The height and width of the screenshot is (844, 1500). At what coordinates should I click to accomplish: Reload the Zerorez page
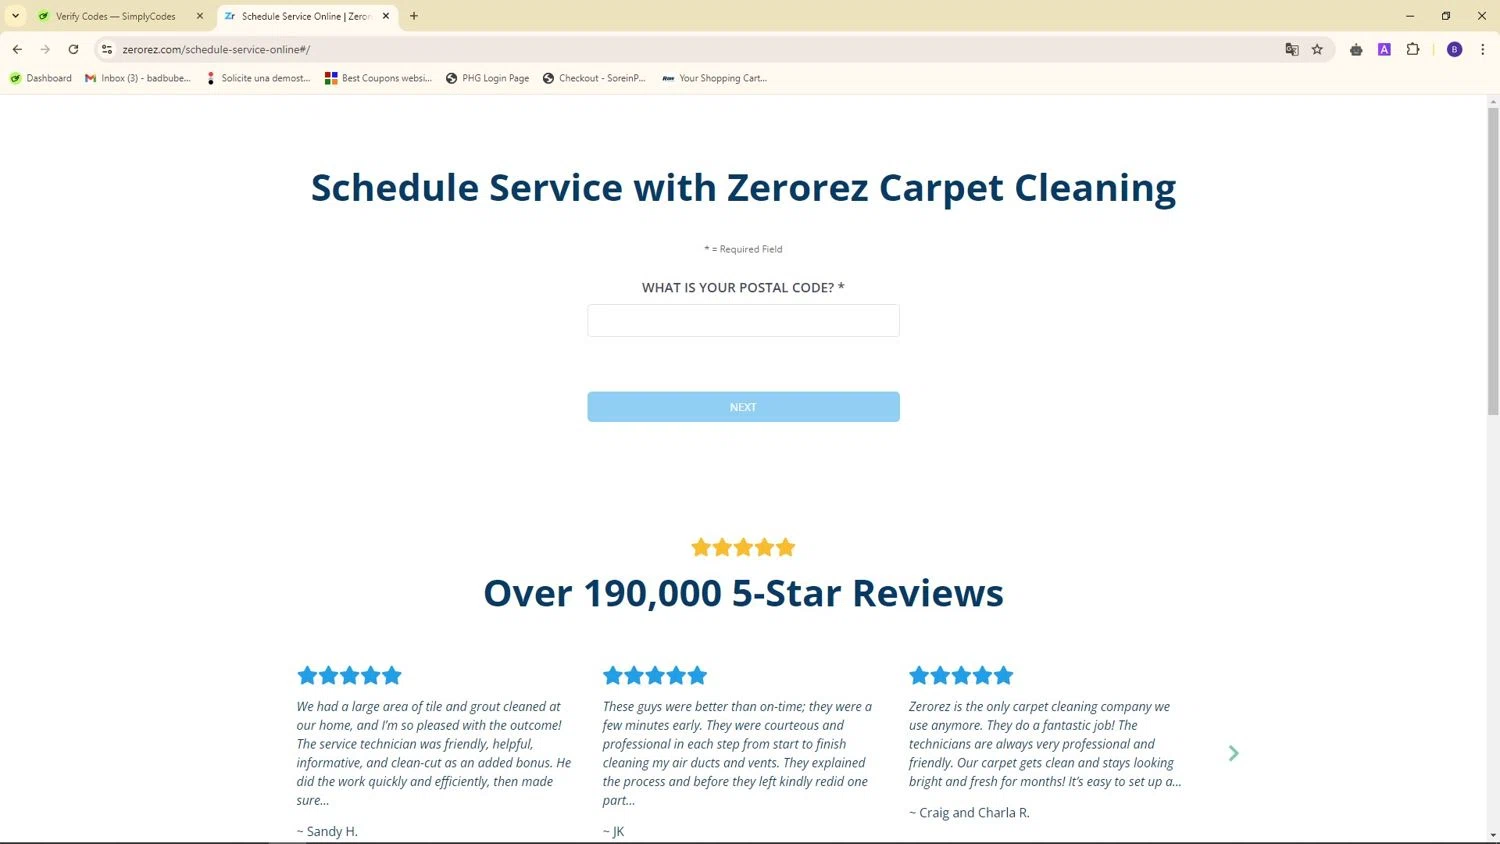[73, 49]
